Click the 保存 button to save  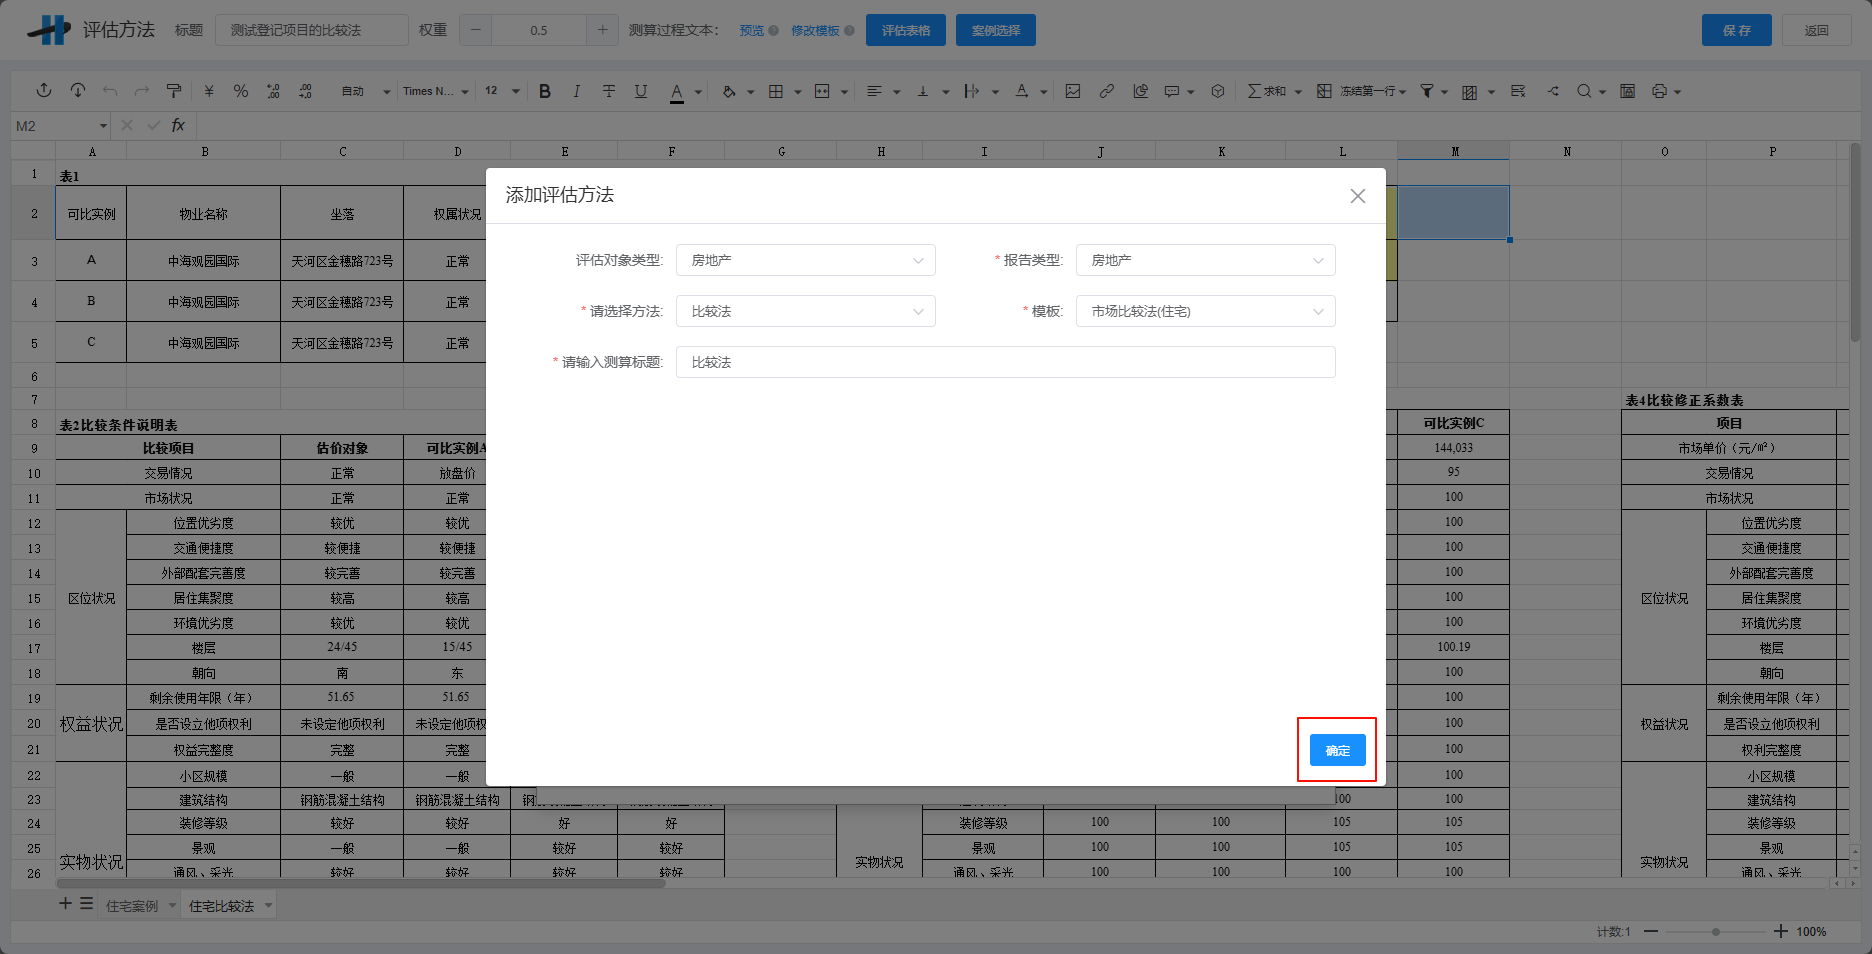pyautogui.click(x=1736, y=30)
